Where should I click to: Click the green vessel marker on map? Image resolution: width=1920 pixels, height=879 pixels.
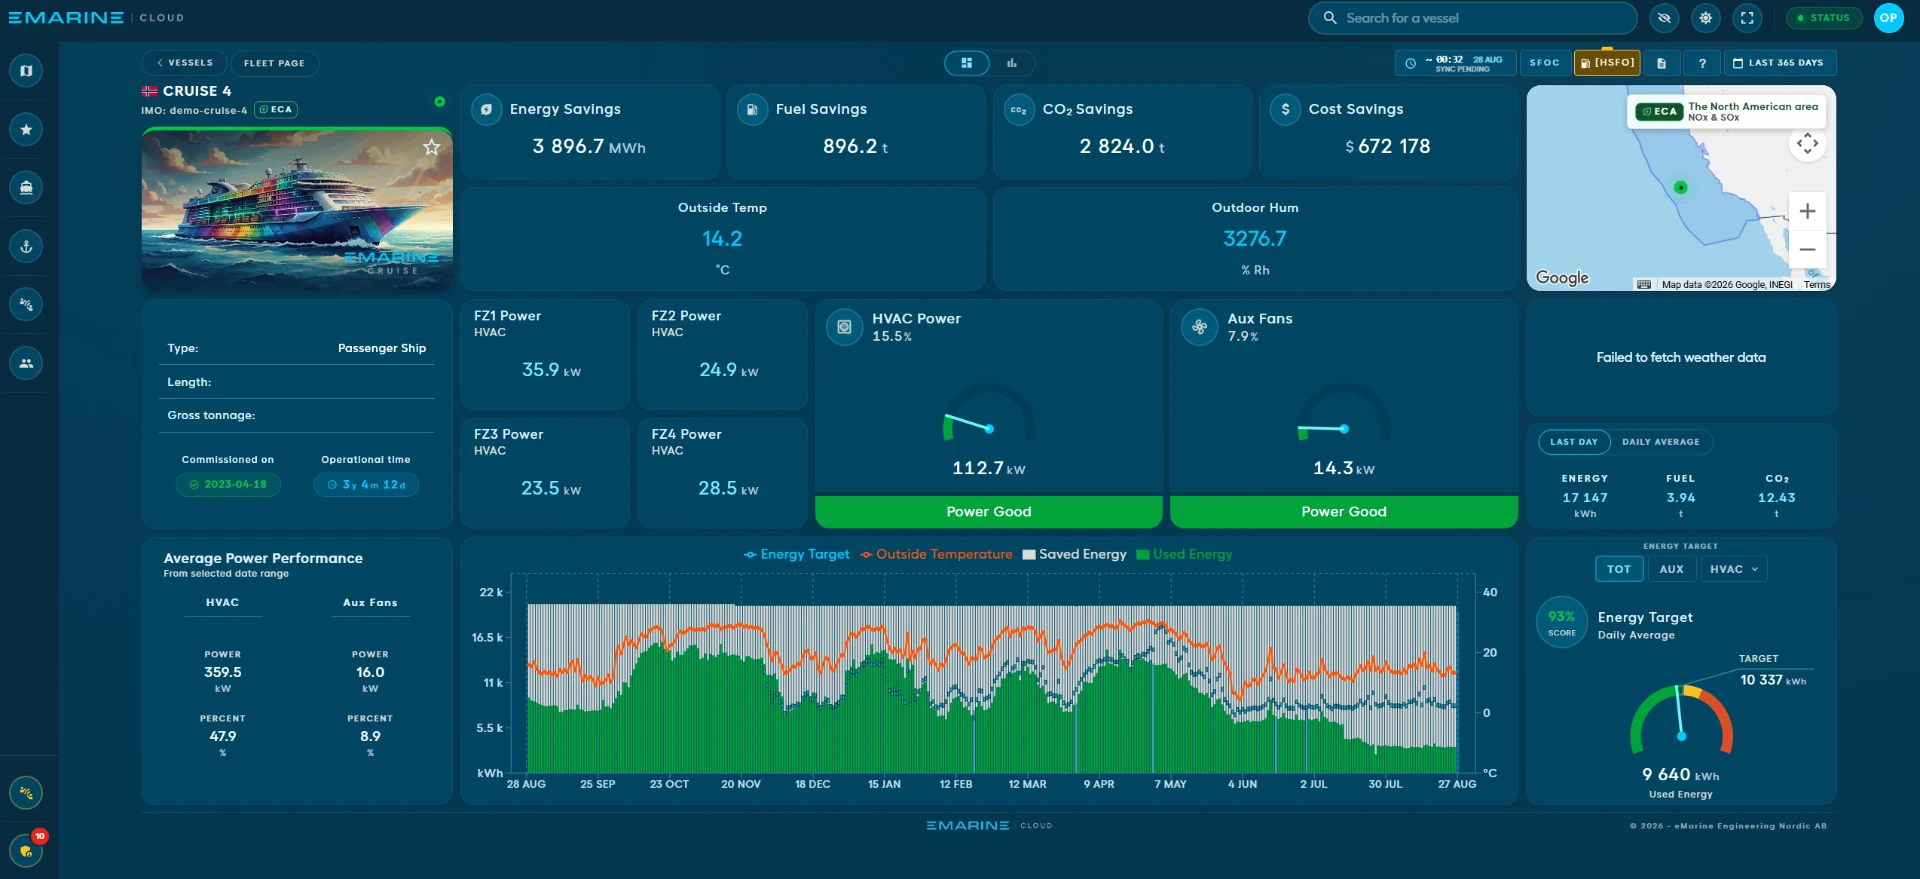1681,187
